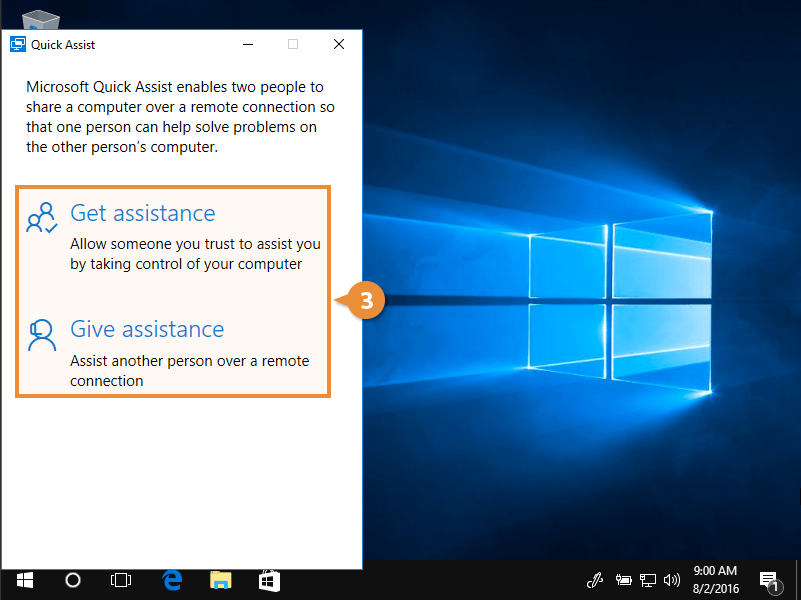Open File Explorer from taskbar
801x600 pixels.
pyautogui.click(x=221, y=581)
